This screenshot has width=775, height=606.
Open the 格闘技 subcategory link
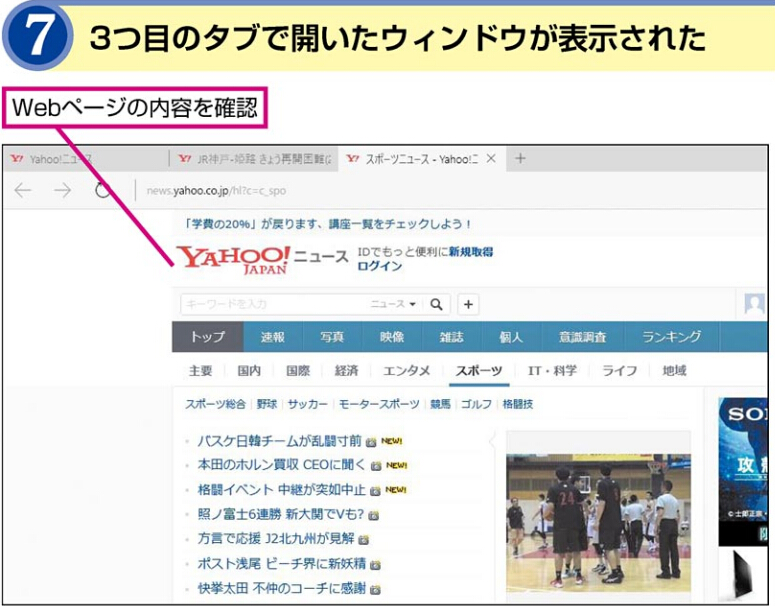point(517,404)
